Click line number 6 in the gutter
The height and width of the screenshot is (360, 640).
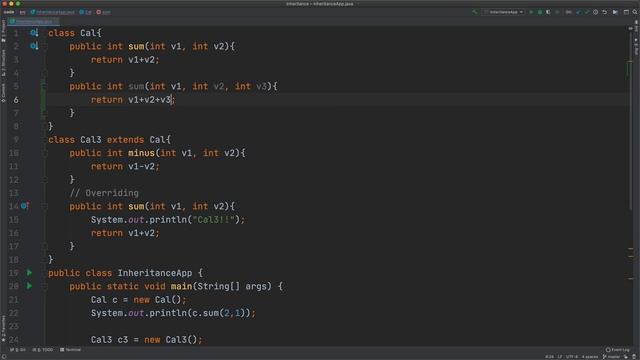(x=16, y=100)
